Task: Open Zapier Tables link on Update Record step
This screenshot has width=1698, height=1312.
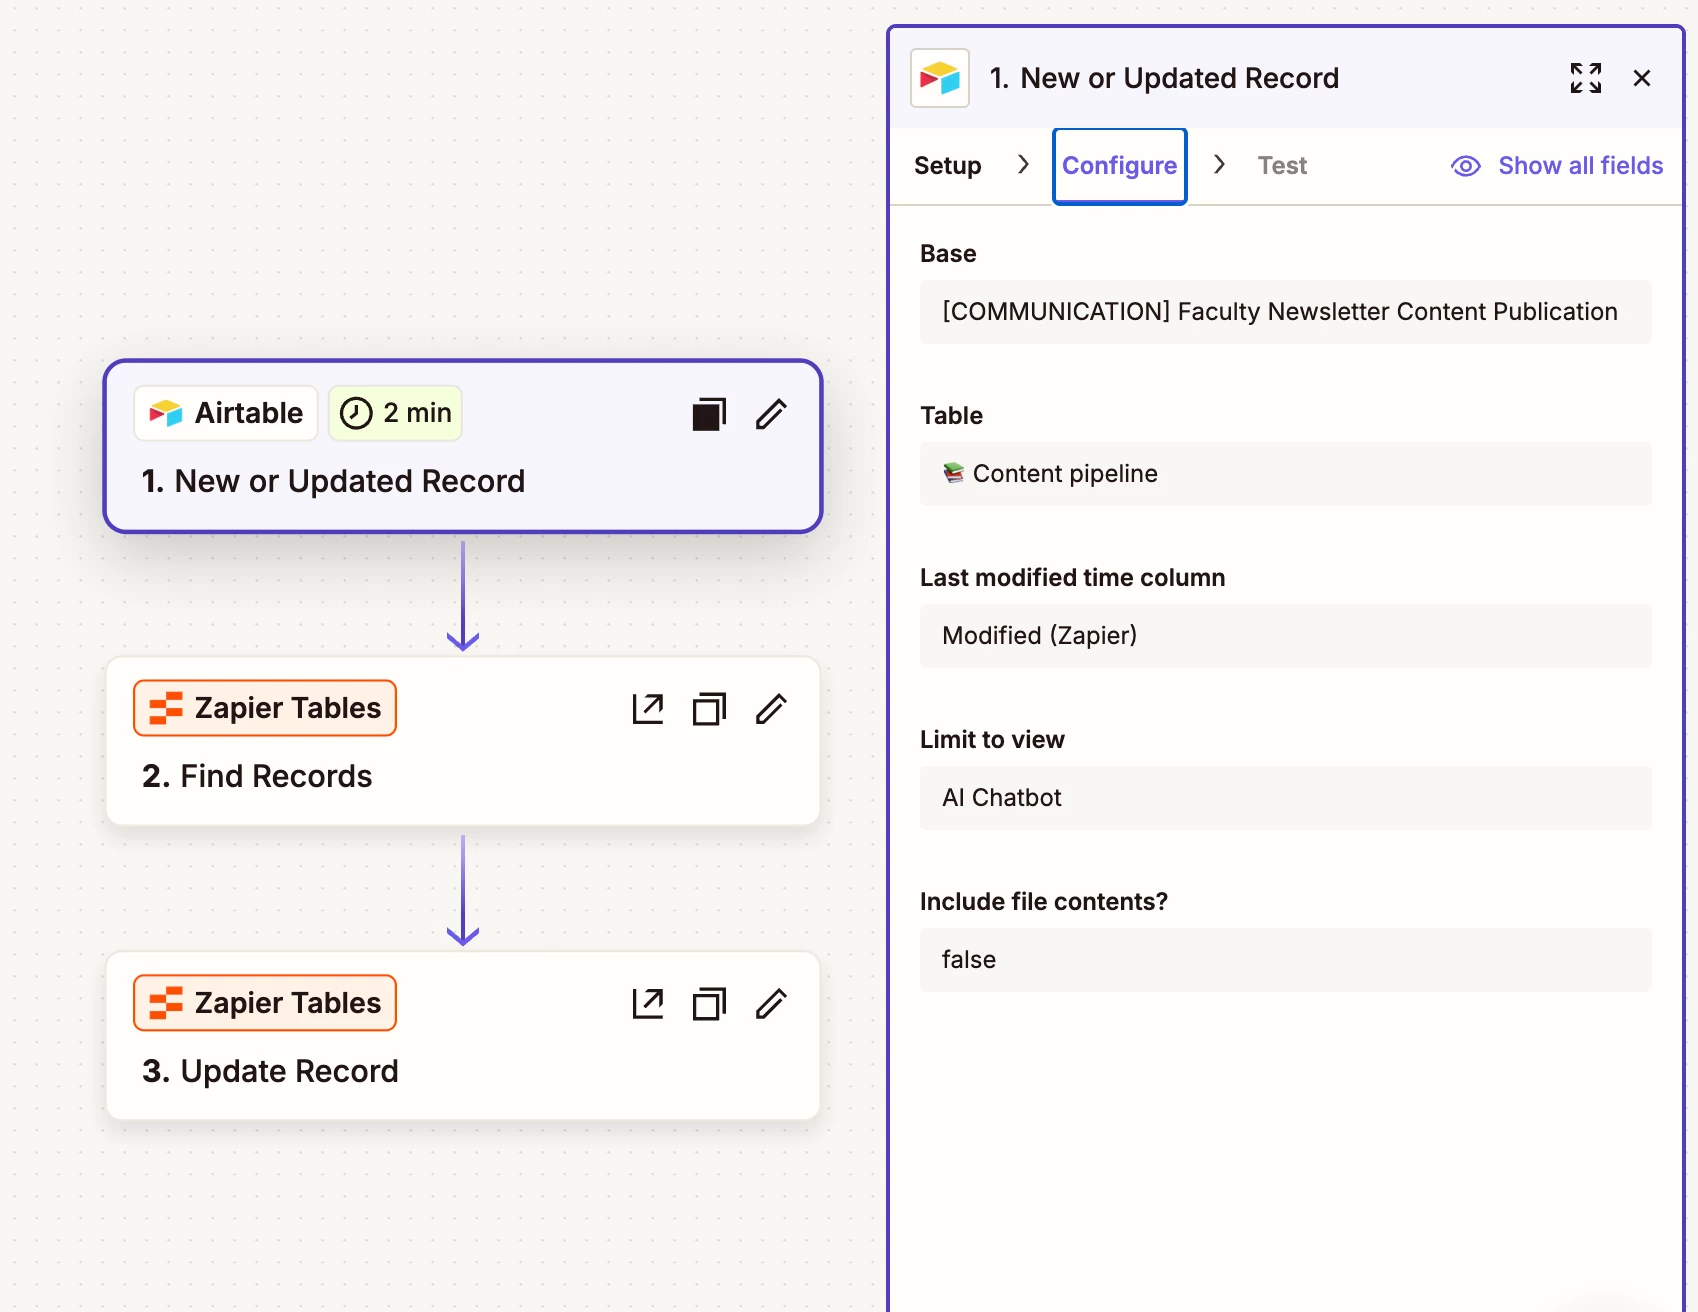Action: click(648, 1004)
